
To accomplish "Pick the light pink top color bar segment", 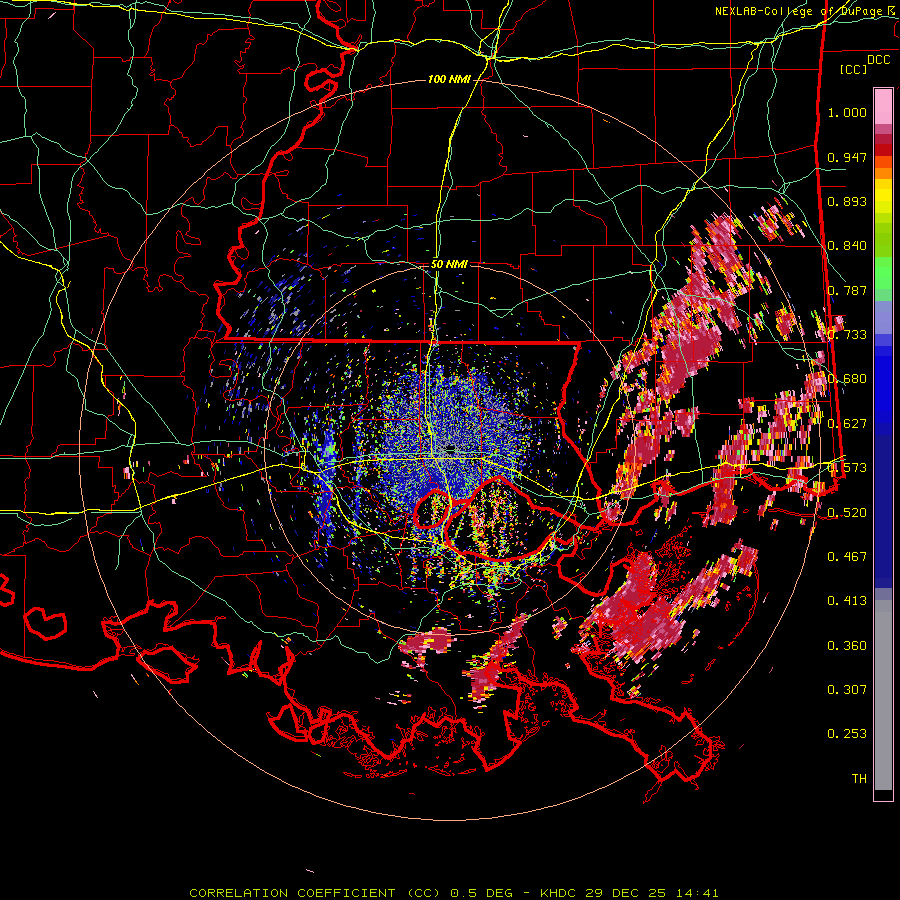I will pos(883,106).
